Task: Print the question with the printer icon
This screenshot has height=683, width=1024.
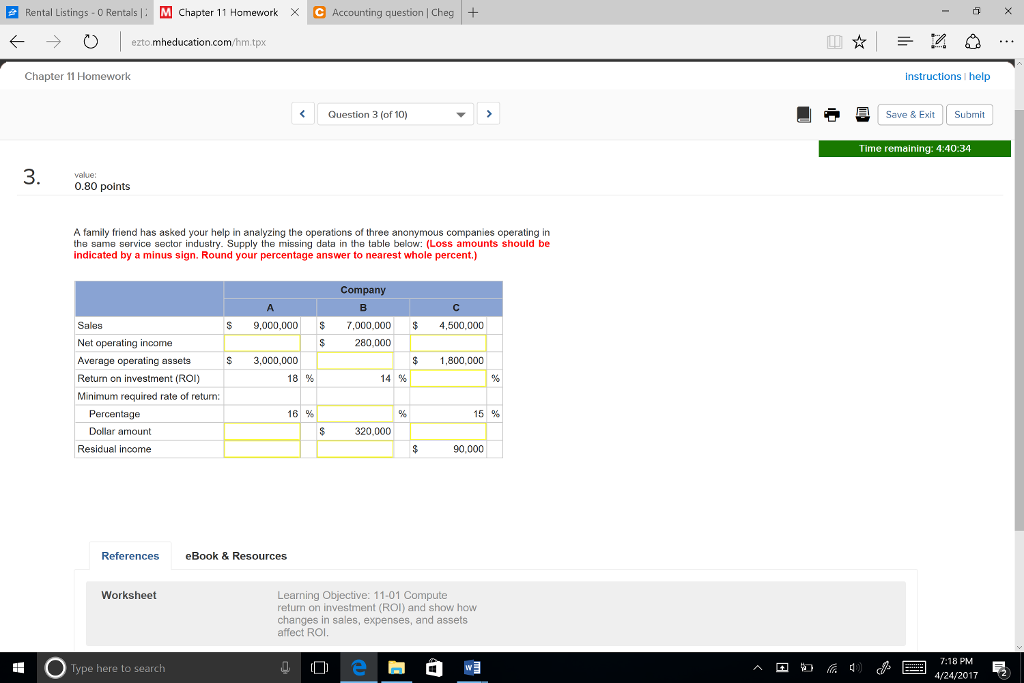Action: coord(832,114)
